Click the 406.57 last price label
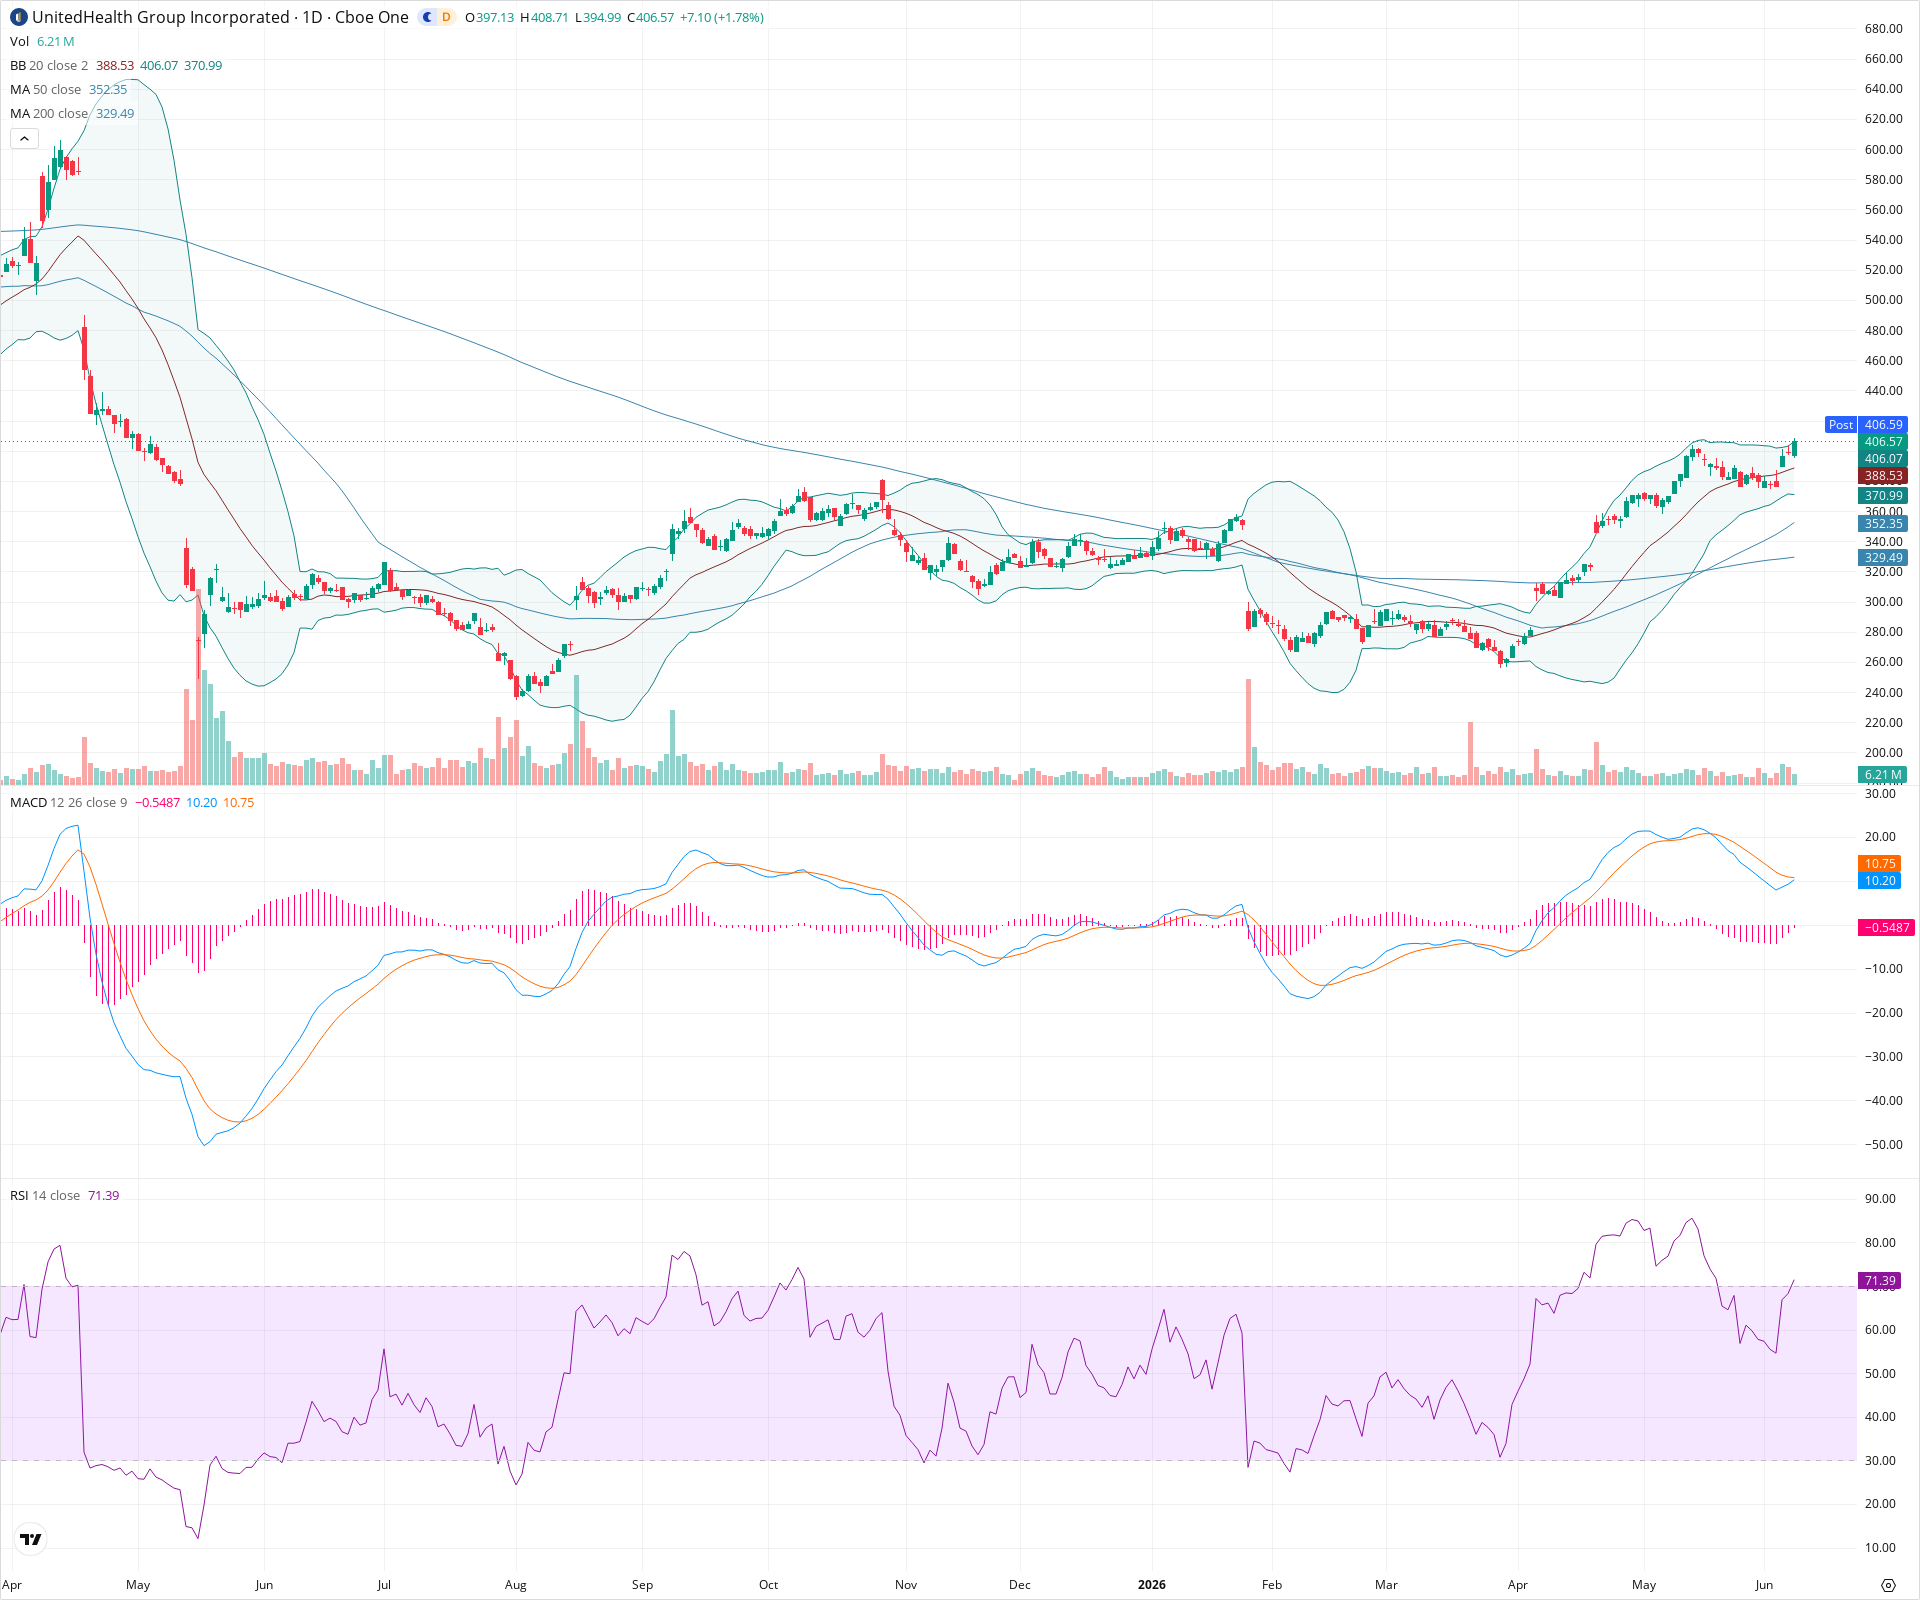 1883,442
